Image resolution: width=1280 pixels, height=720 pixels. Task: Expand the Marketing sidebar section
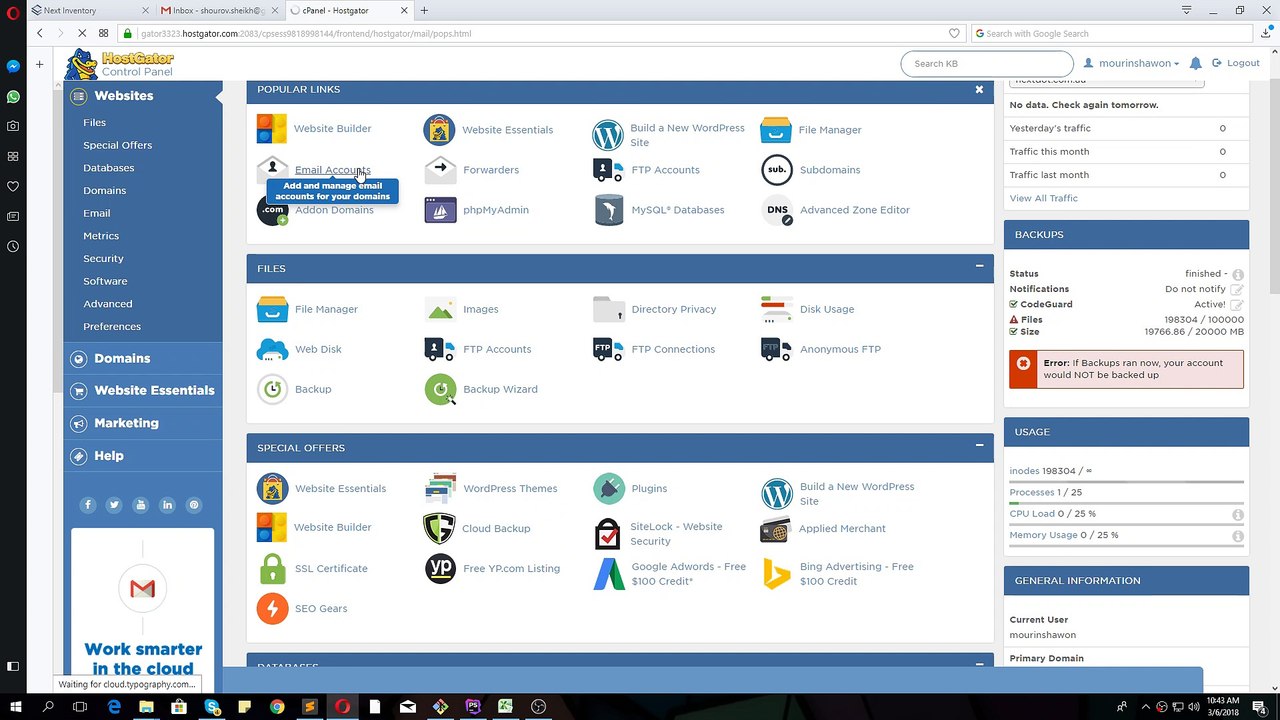(x=143, y=423)
